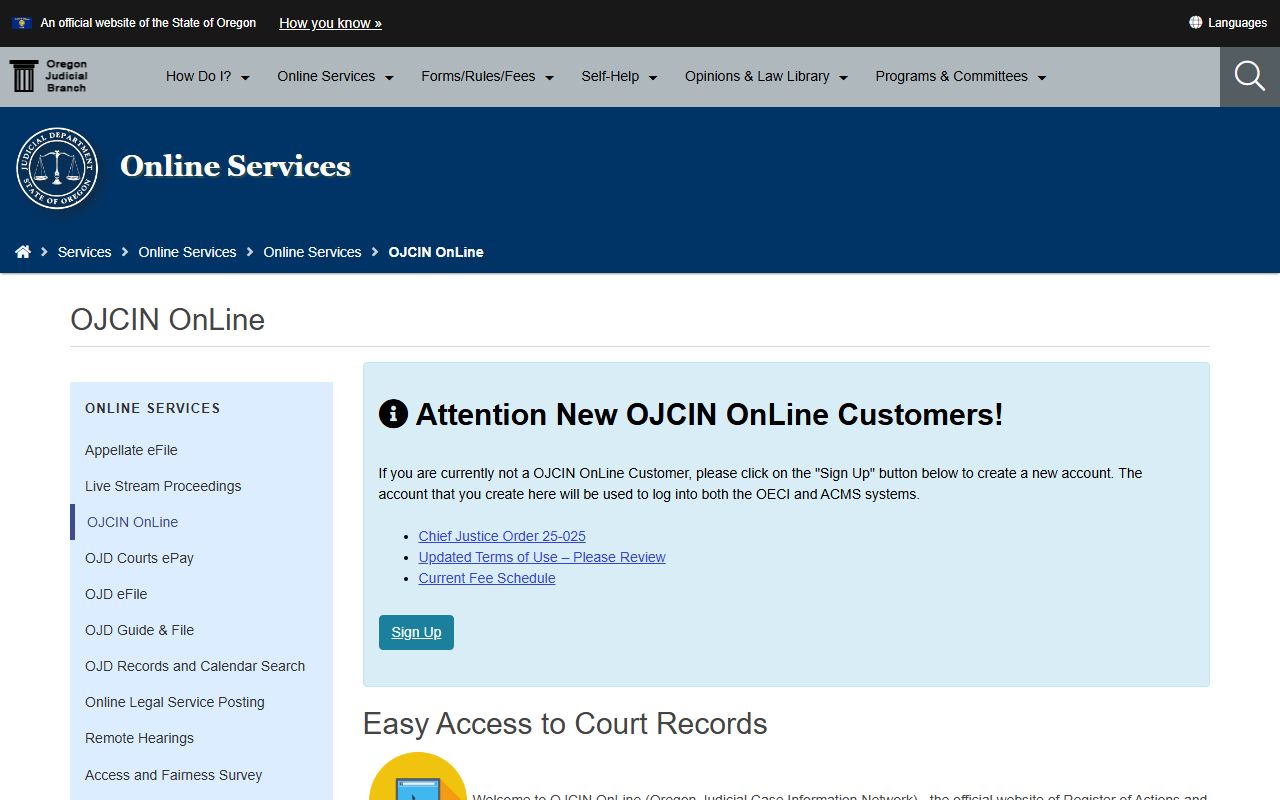The image size is (1280, 800).
Task: Expand the How Do I? dropdown menu
Action: [x=207, y=77]
